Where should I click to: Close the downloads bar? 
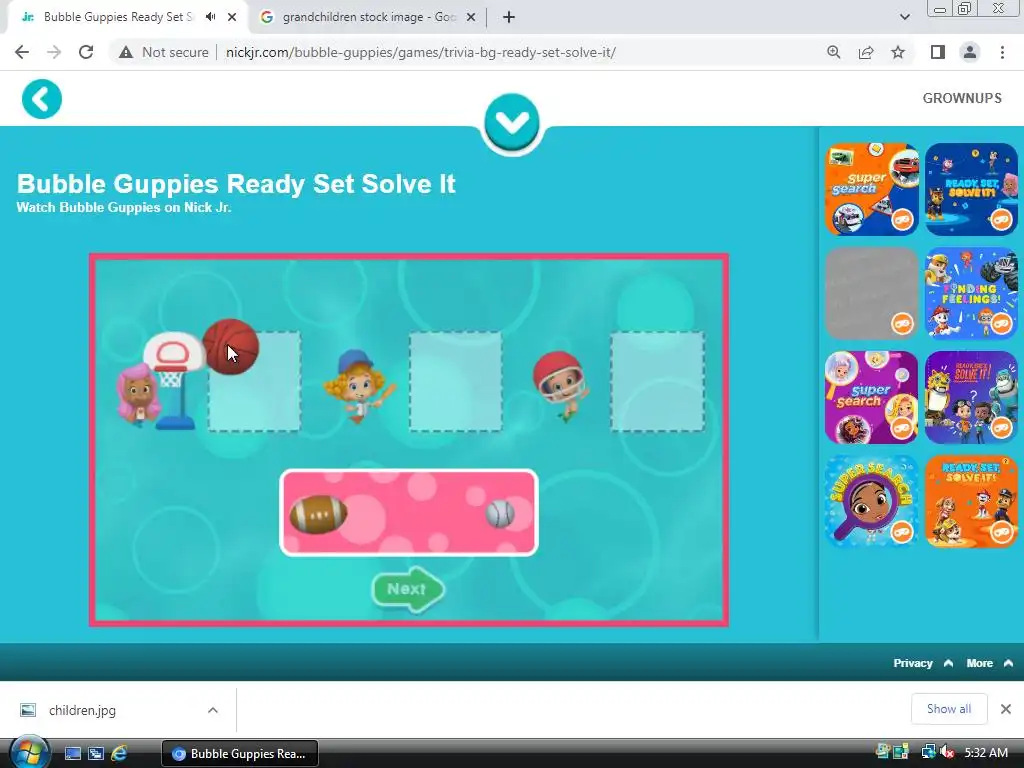click(x=1006, y=709)
